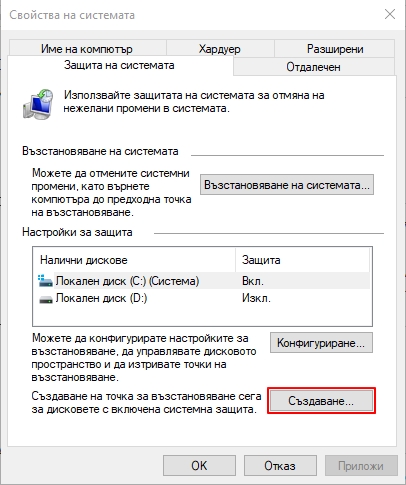406x485 pixels.
Task: Open the Хардуер tab
Action: click(x=220, y=49)
